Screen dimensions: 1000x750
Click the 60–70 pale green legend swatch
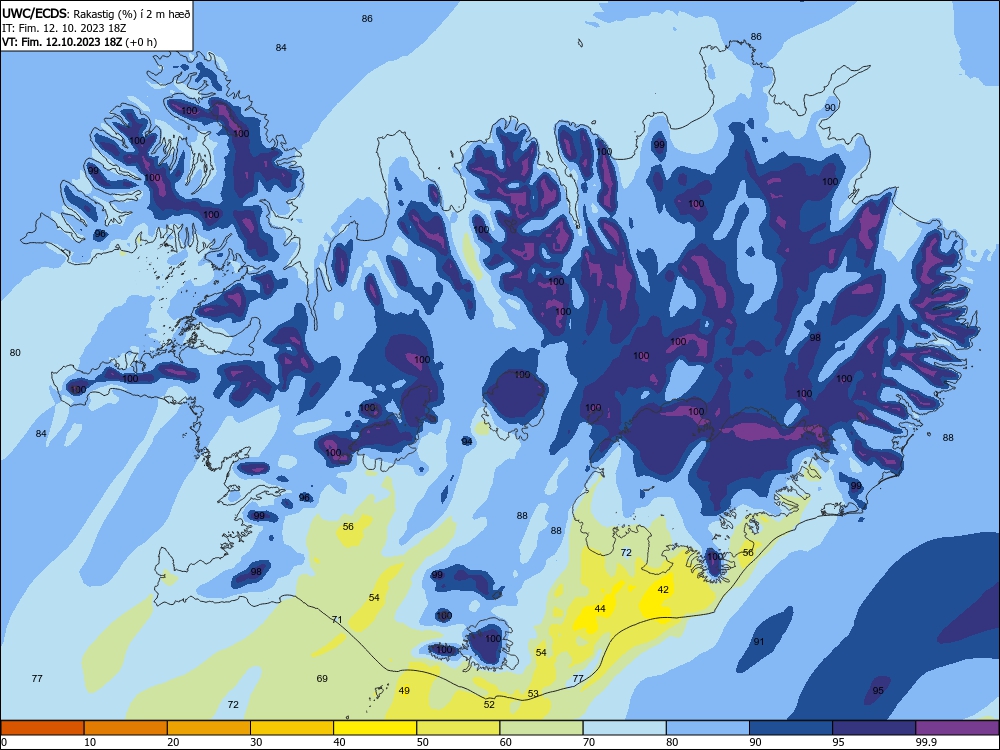point(541,728)
